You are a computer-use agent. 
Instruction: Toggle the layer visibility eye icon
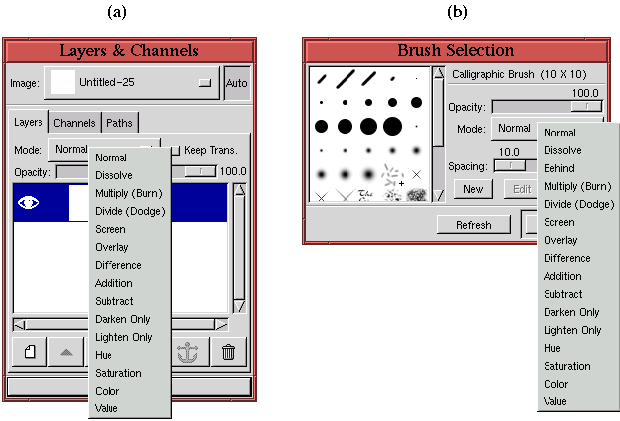[29, 202]
